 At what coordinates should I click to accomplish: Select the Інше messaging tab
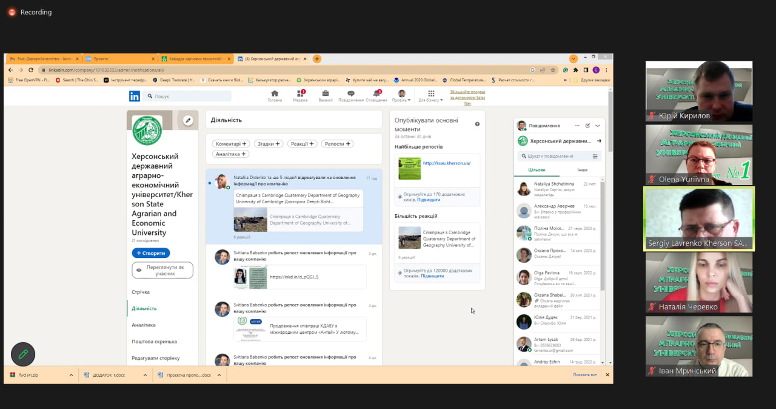click(582, 170)
